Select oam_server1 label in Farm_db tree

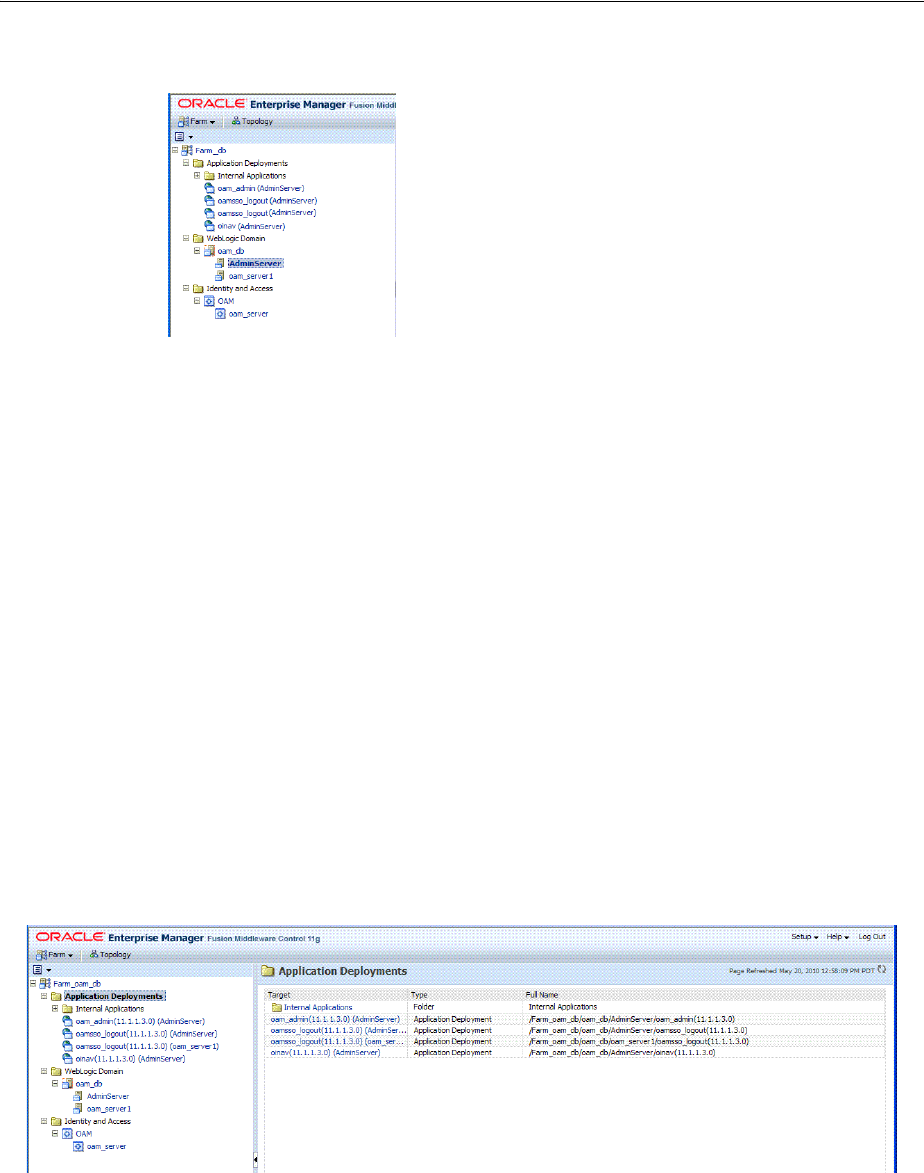[x=251, y=276]
